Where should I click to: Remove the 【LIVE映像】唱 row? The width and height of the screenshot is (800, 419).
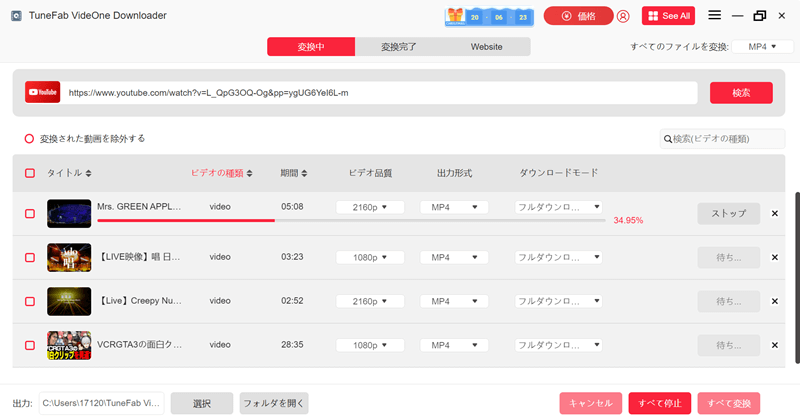[774, 257]
